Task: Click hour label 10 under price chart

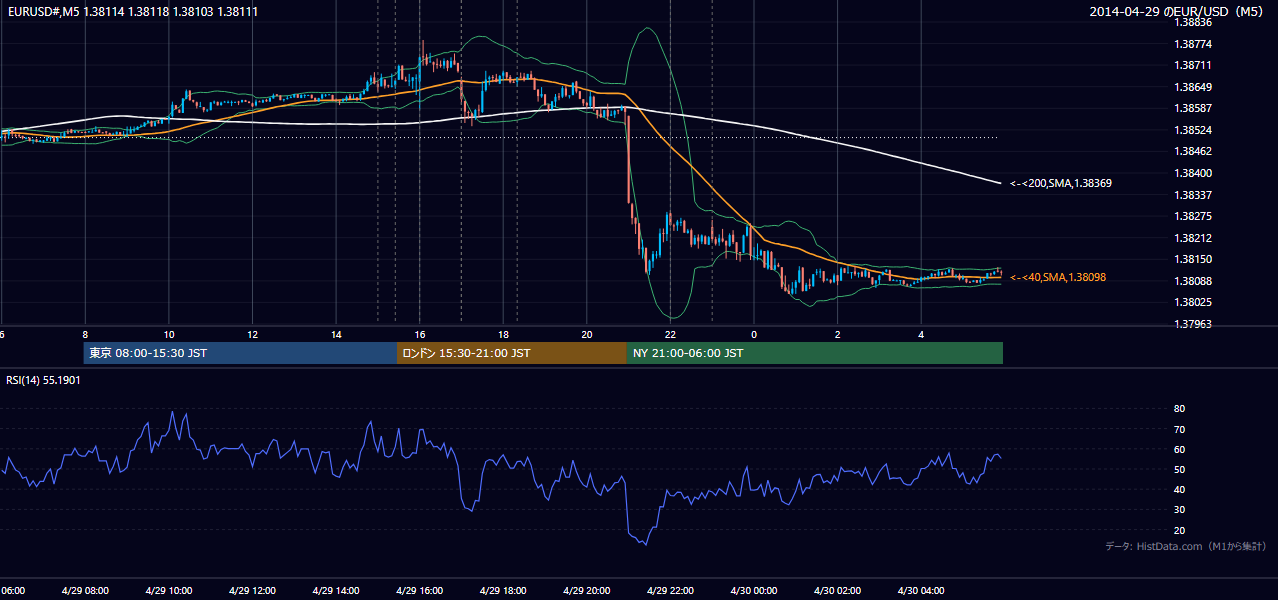Action: point(169,334)
